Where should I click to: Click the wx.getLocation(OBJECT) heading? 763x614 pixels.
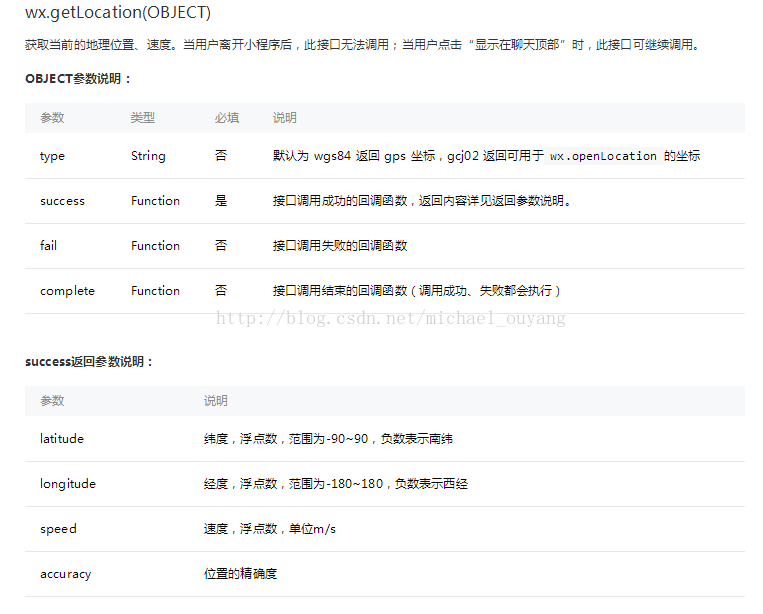coord(118,12)
